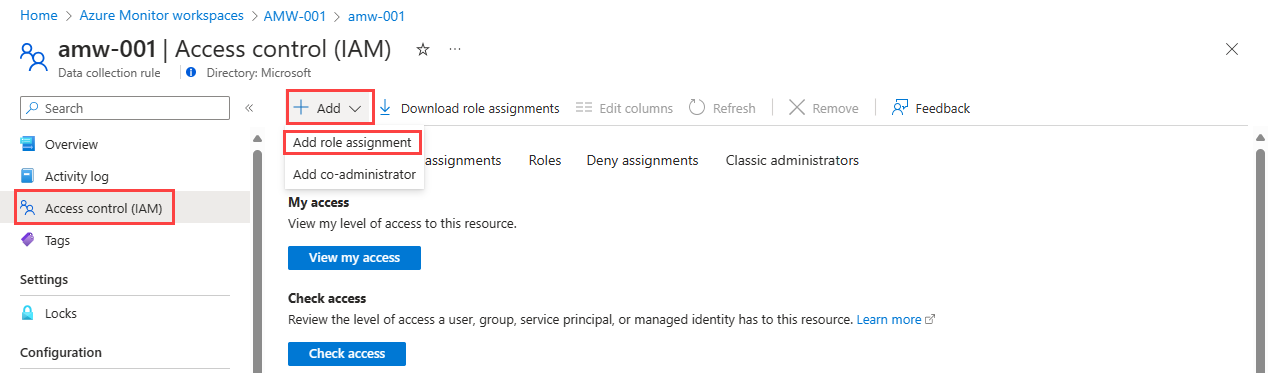Toggle the Add dropdown menu
Screen dimensions: 1268x373
(x=330, y=108)
